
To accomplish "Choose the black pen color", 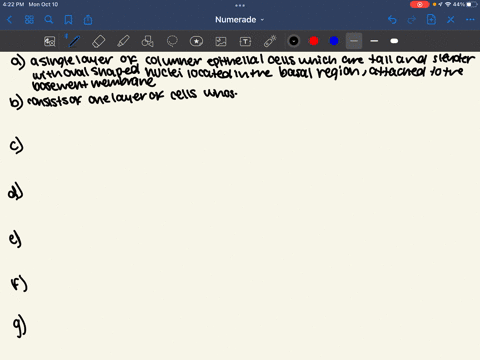I will tap(294, 41).
